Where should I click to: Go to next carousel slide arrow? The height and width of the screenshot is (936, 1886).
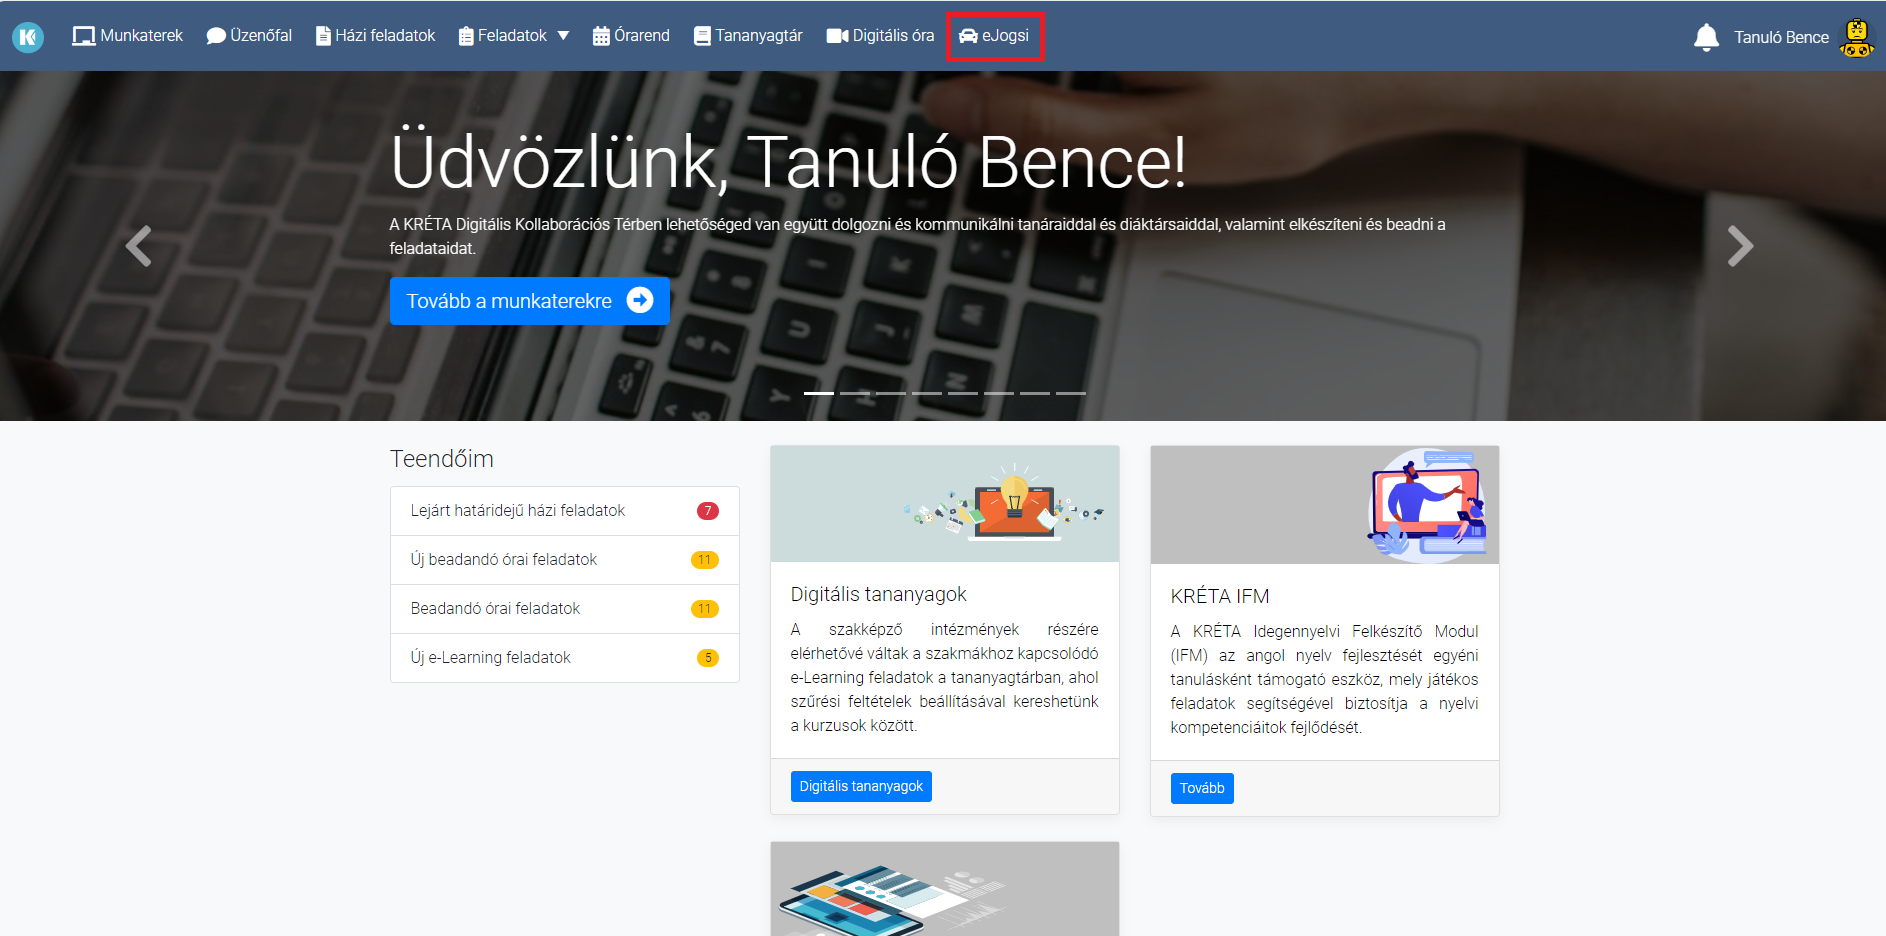point(1740,246)
